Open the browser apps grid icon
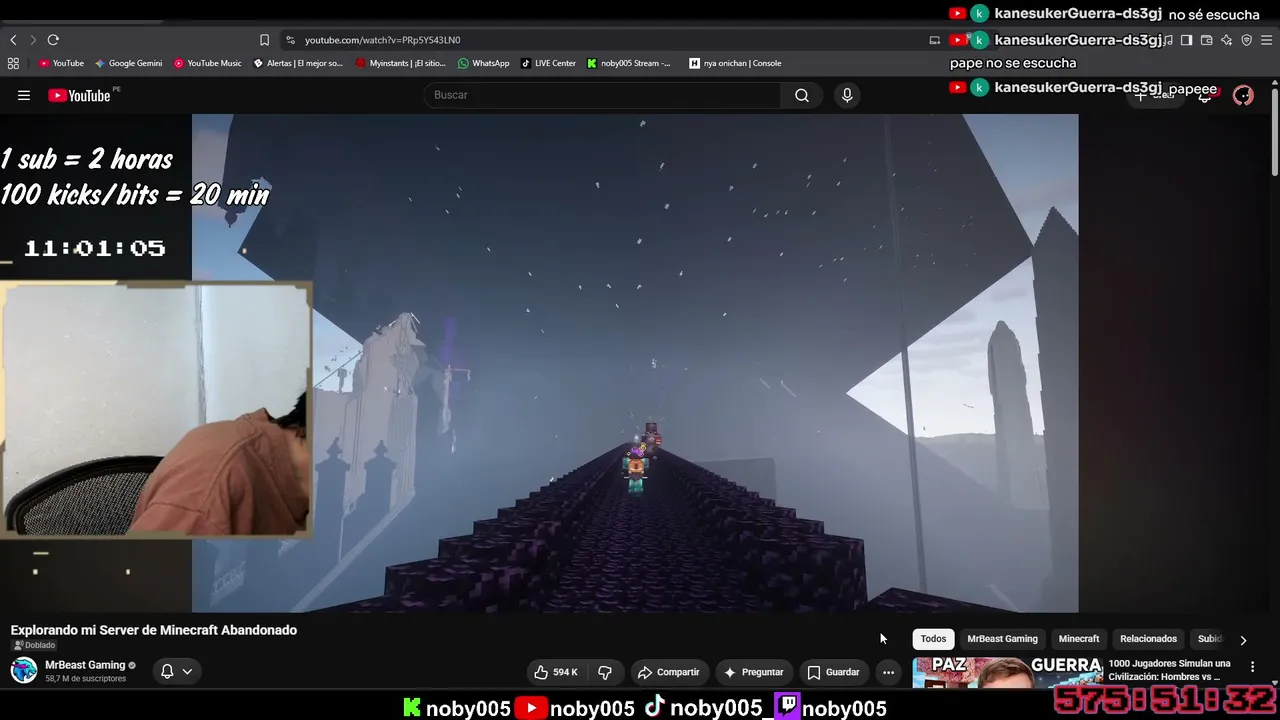Viewport: 1280px width, 720px height. tap(13, 63)
